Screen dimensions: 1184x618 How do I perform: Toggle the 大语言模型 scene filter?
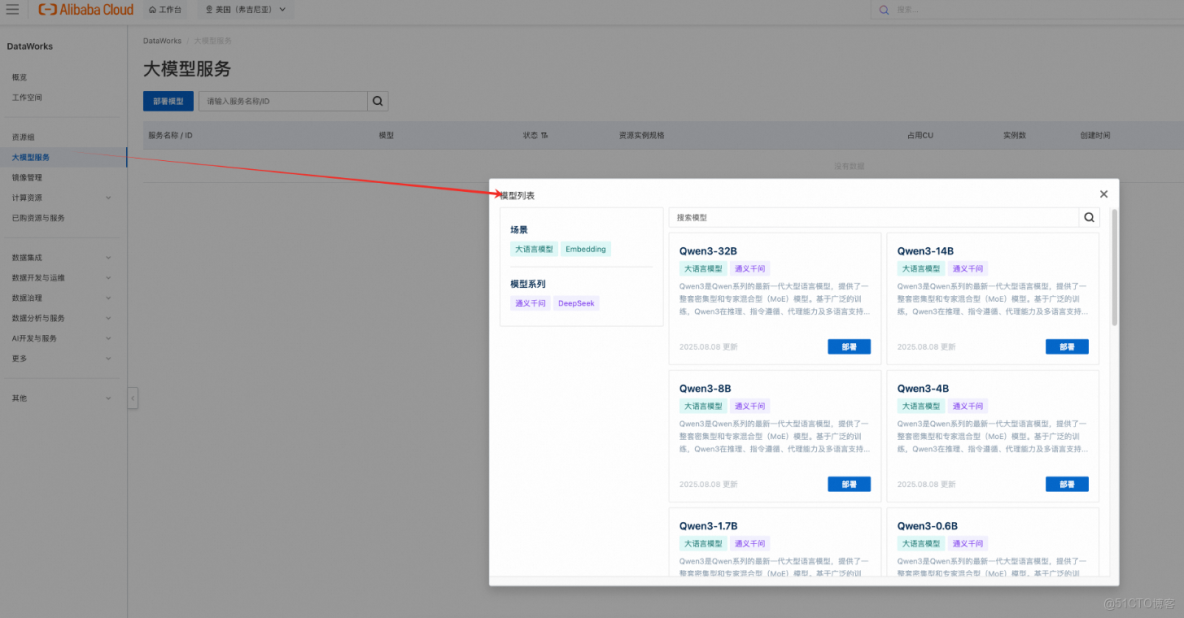coord(536,248)
